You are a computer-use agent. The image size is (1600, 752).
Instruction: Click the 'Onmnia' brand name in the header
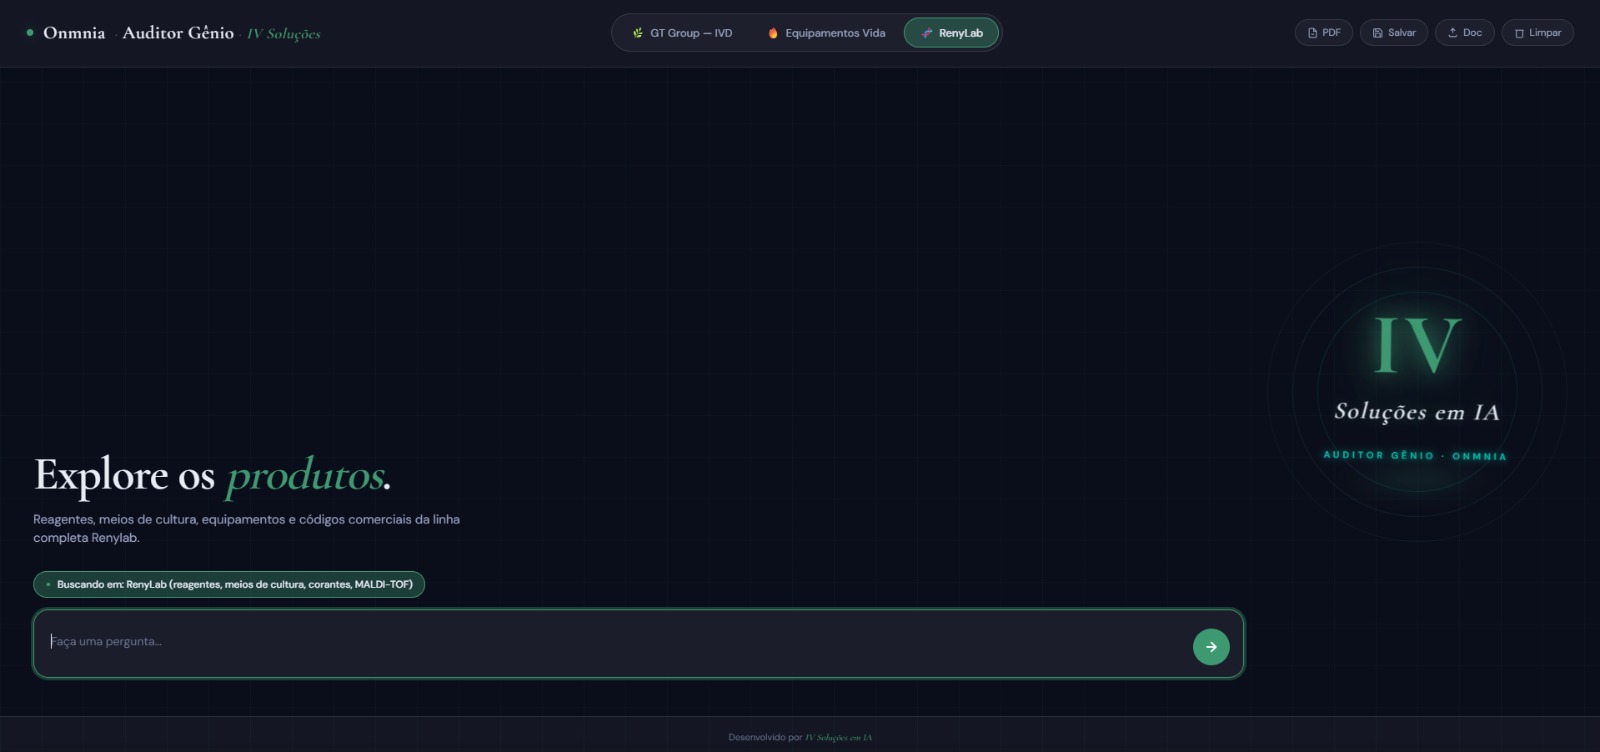74,33
